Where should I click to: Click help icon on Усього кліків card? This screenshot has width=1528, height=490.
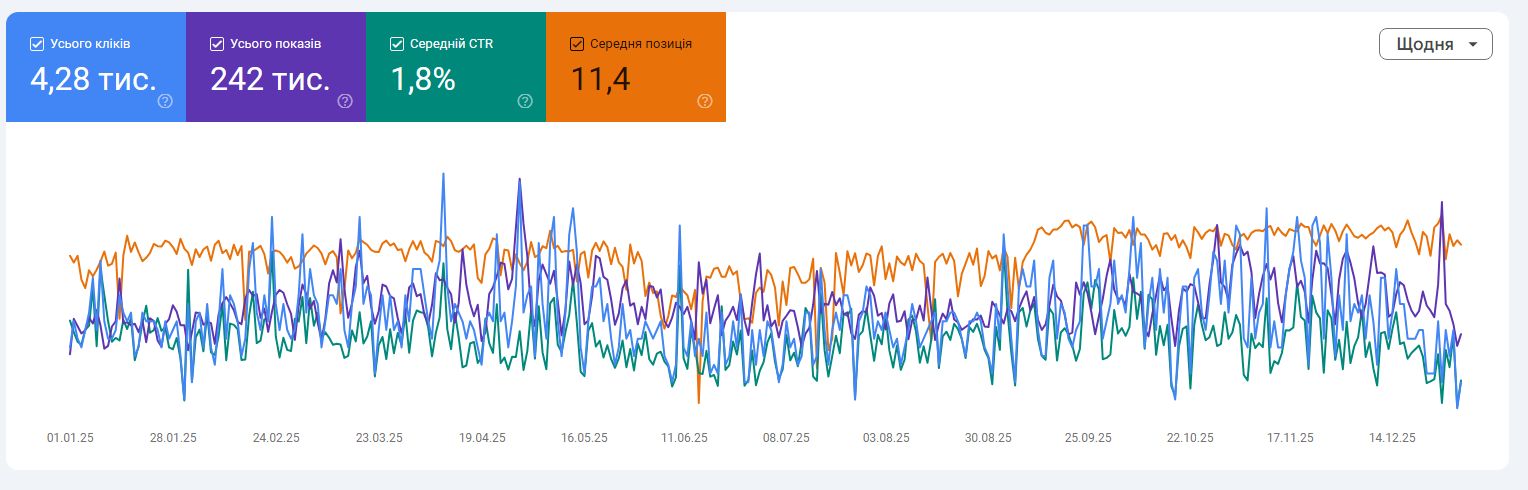pos(165,101)
